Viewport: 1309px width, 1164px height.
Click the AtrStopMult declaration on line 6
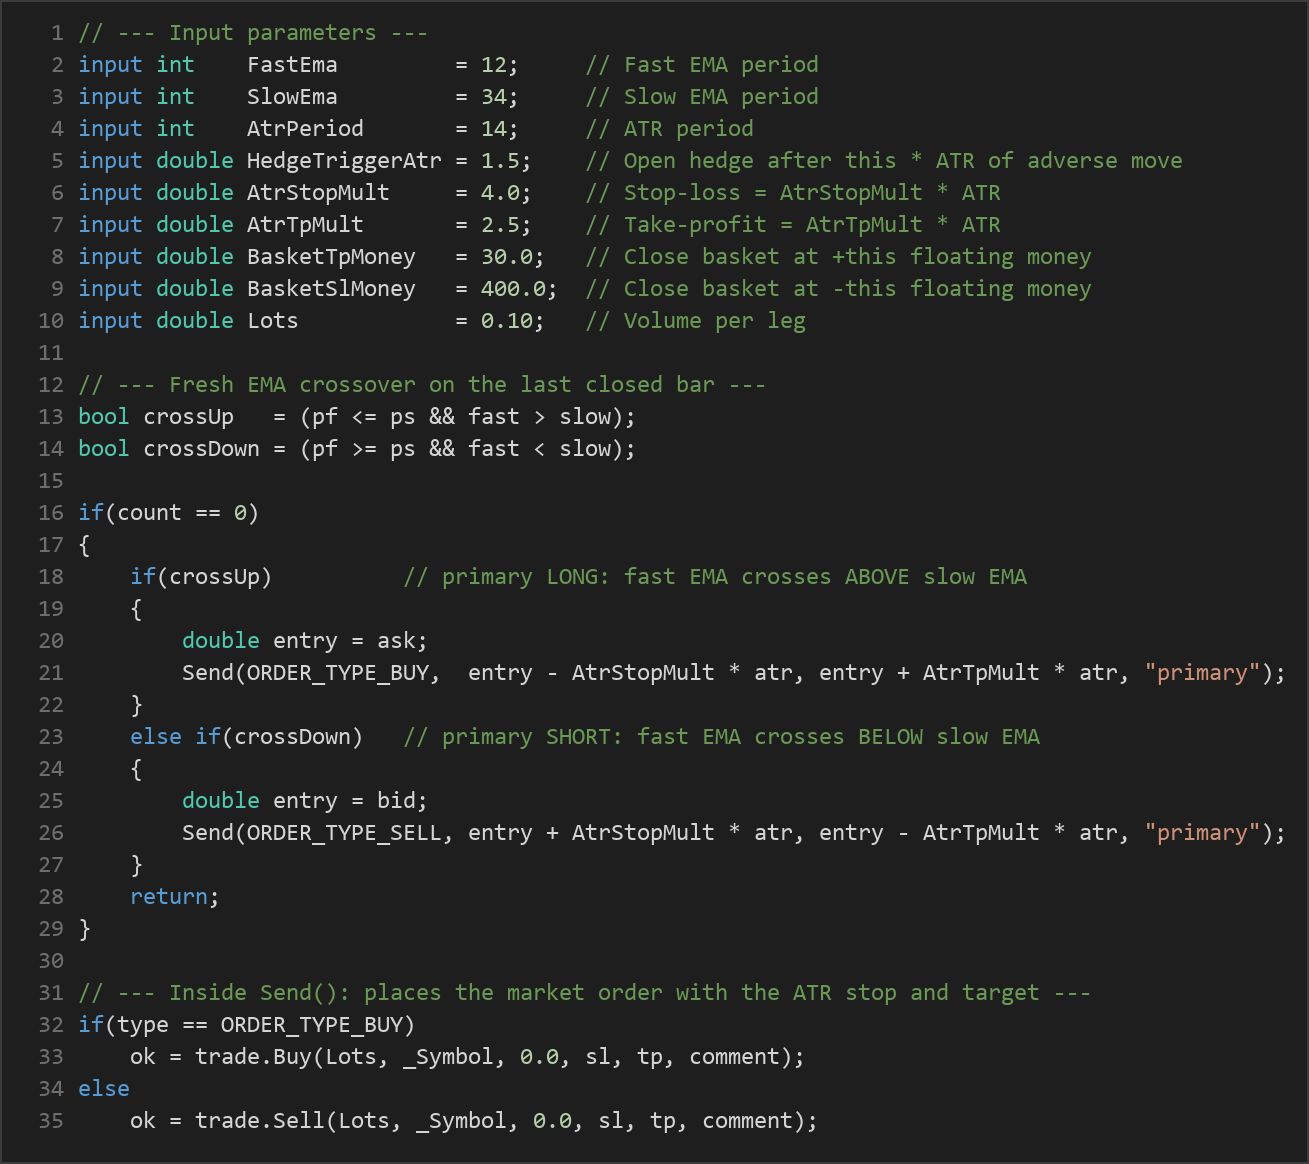tap(318, 193)
